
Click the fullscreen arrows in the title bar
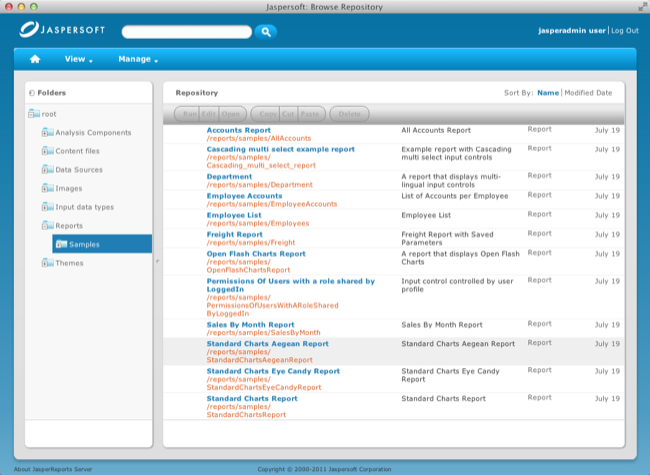point(643,7)
